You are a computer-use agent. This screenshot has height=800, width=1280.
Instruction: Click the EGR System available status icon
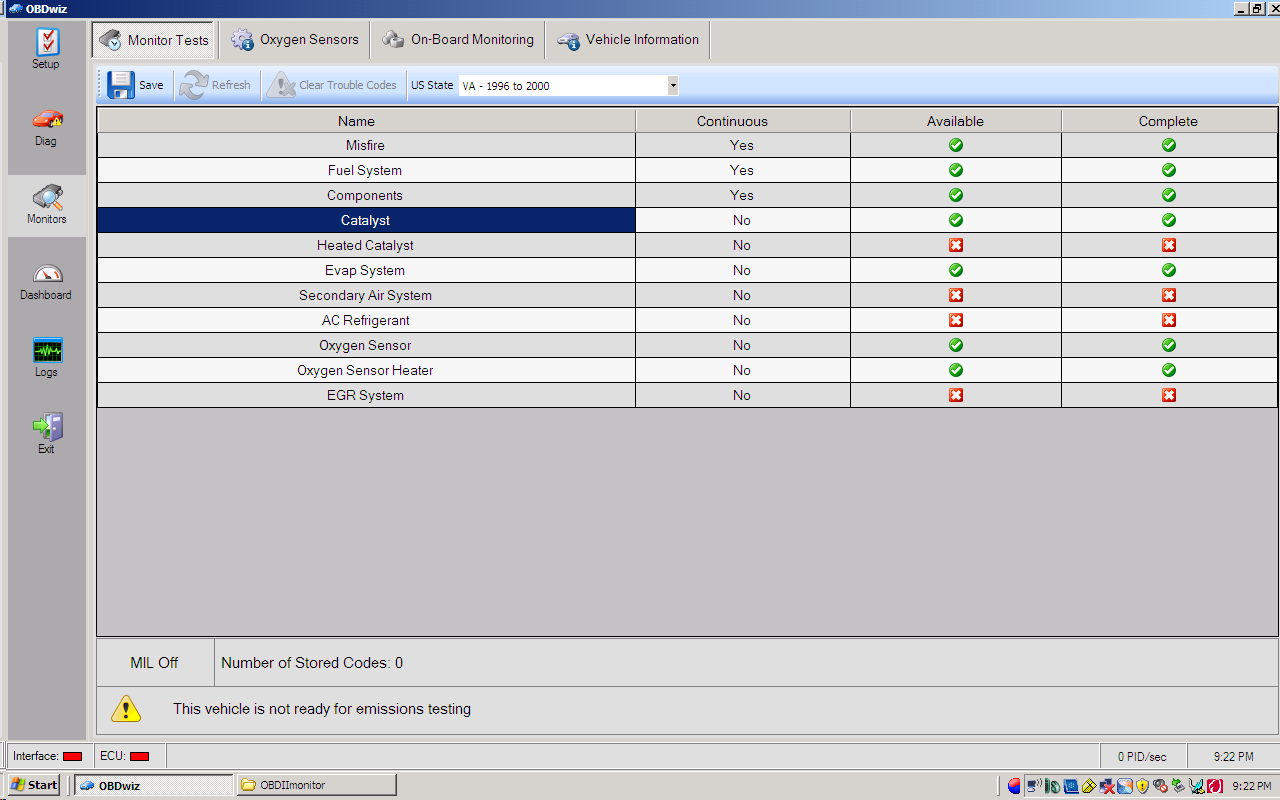point(955,395)
